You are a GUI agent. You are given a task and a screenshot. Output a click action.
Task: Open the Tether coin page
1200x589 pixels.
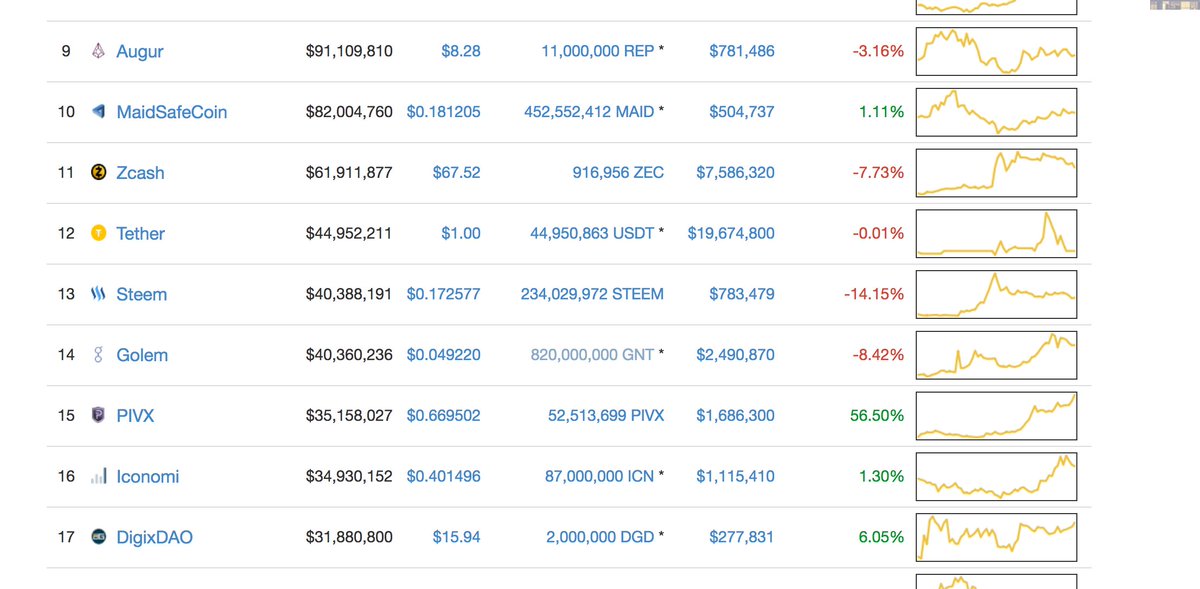pos(140,233)
